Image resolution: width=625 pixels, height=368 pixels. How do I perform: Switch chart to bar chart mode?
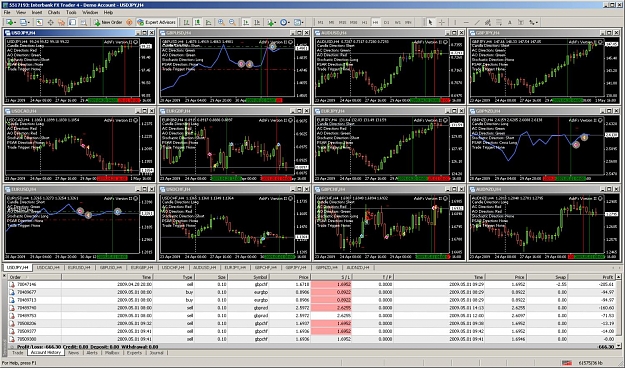click(186, 22)
